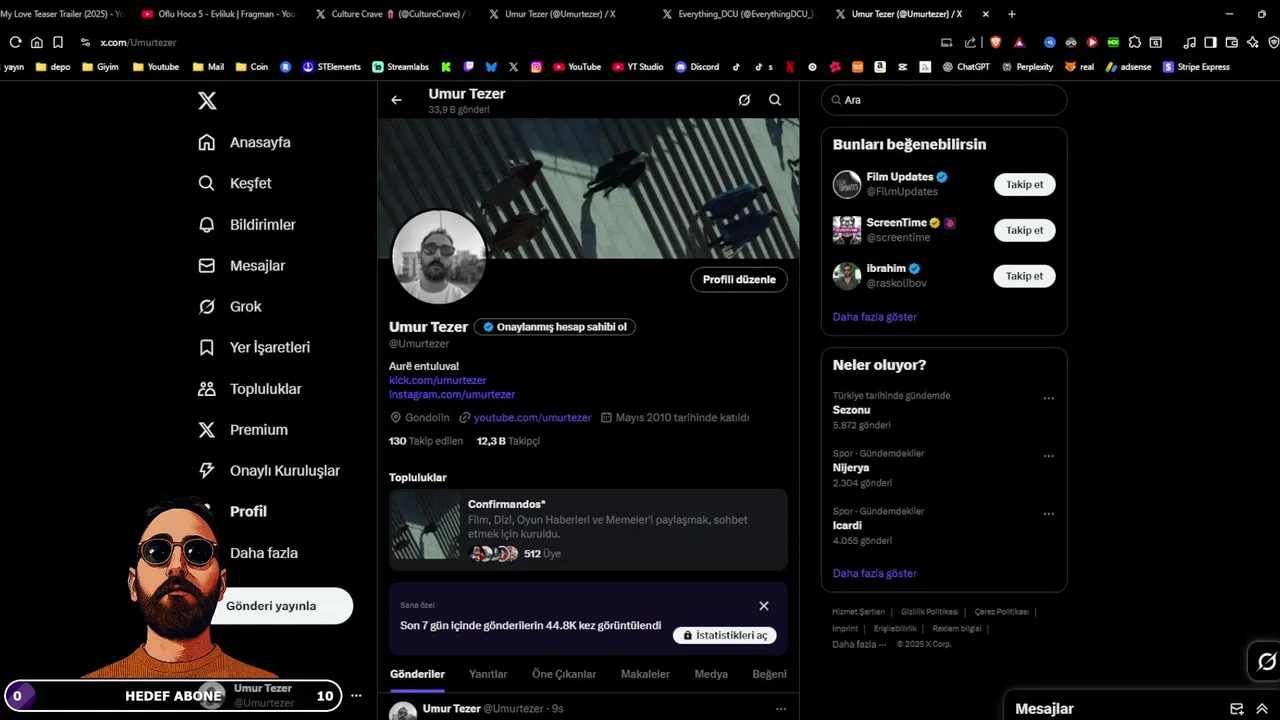Open the round profile avatar photo
This screenshot has width=1280, height=720.
438,257
